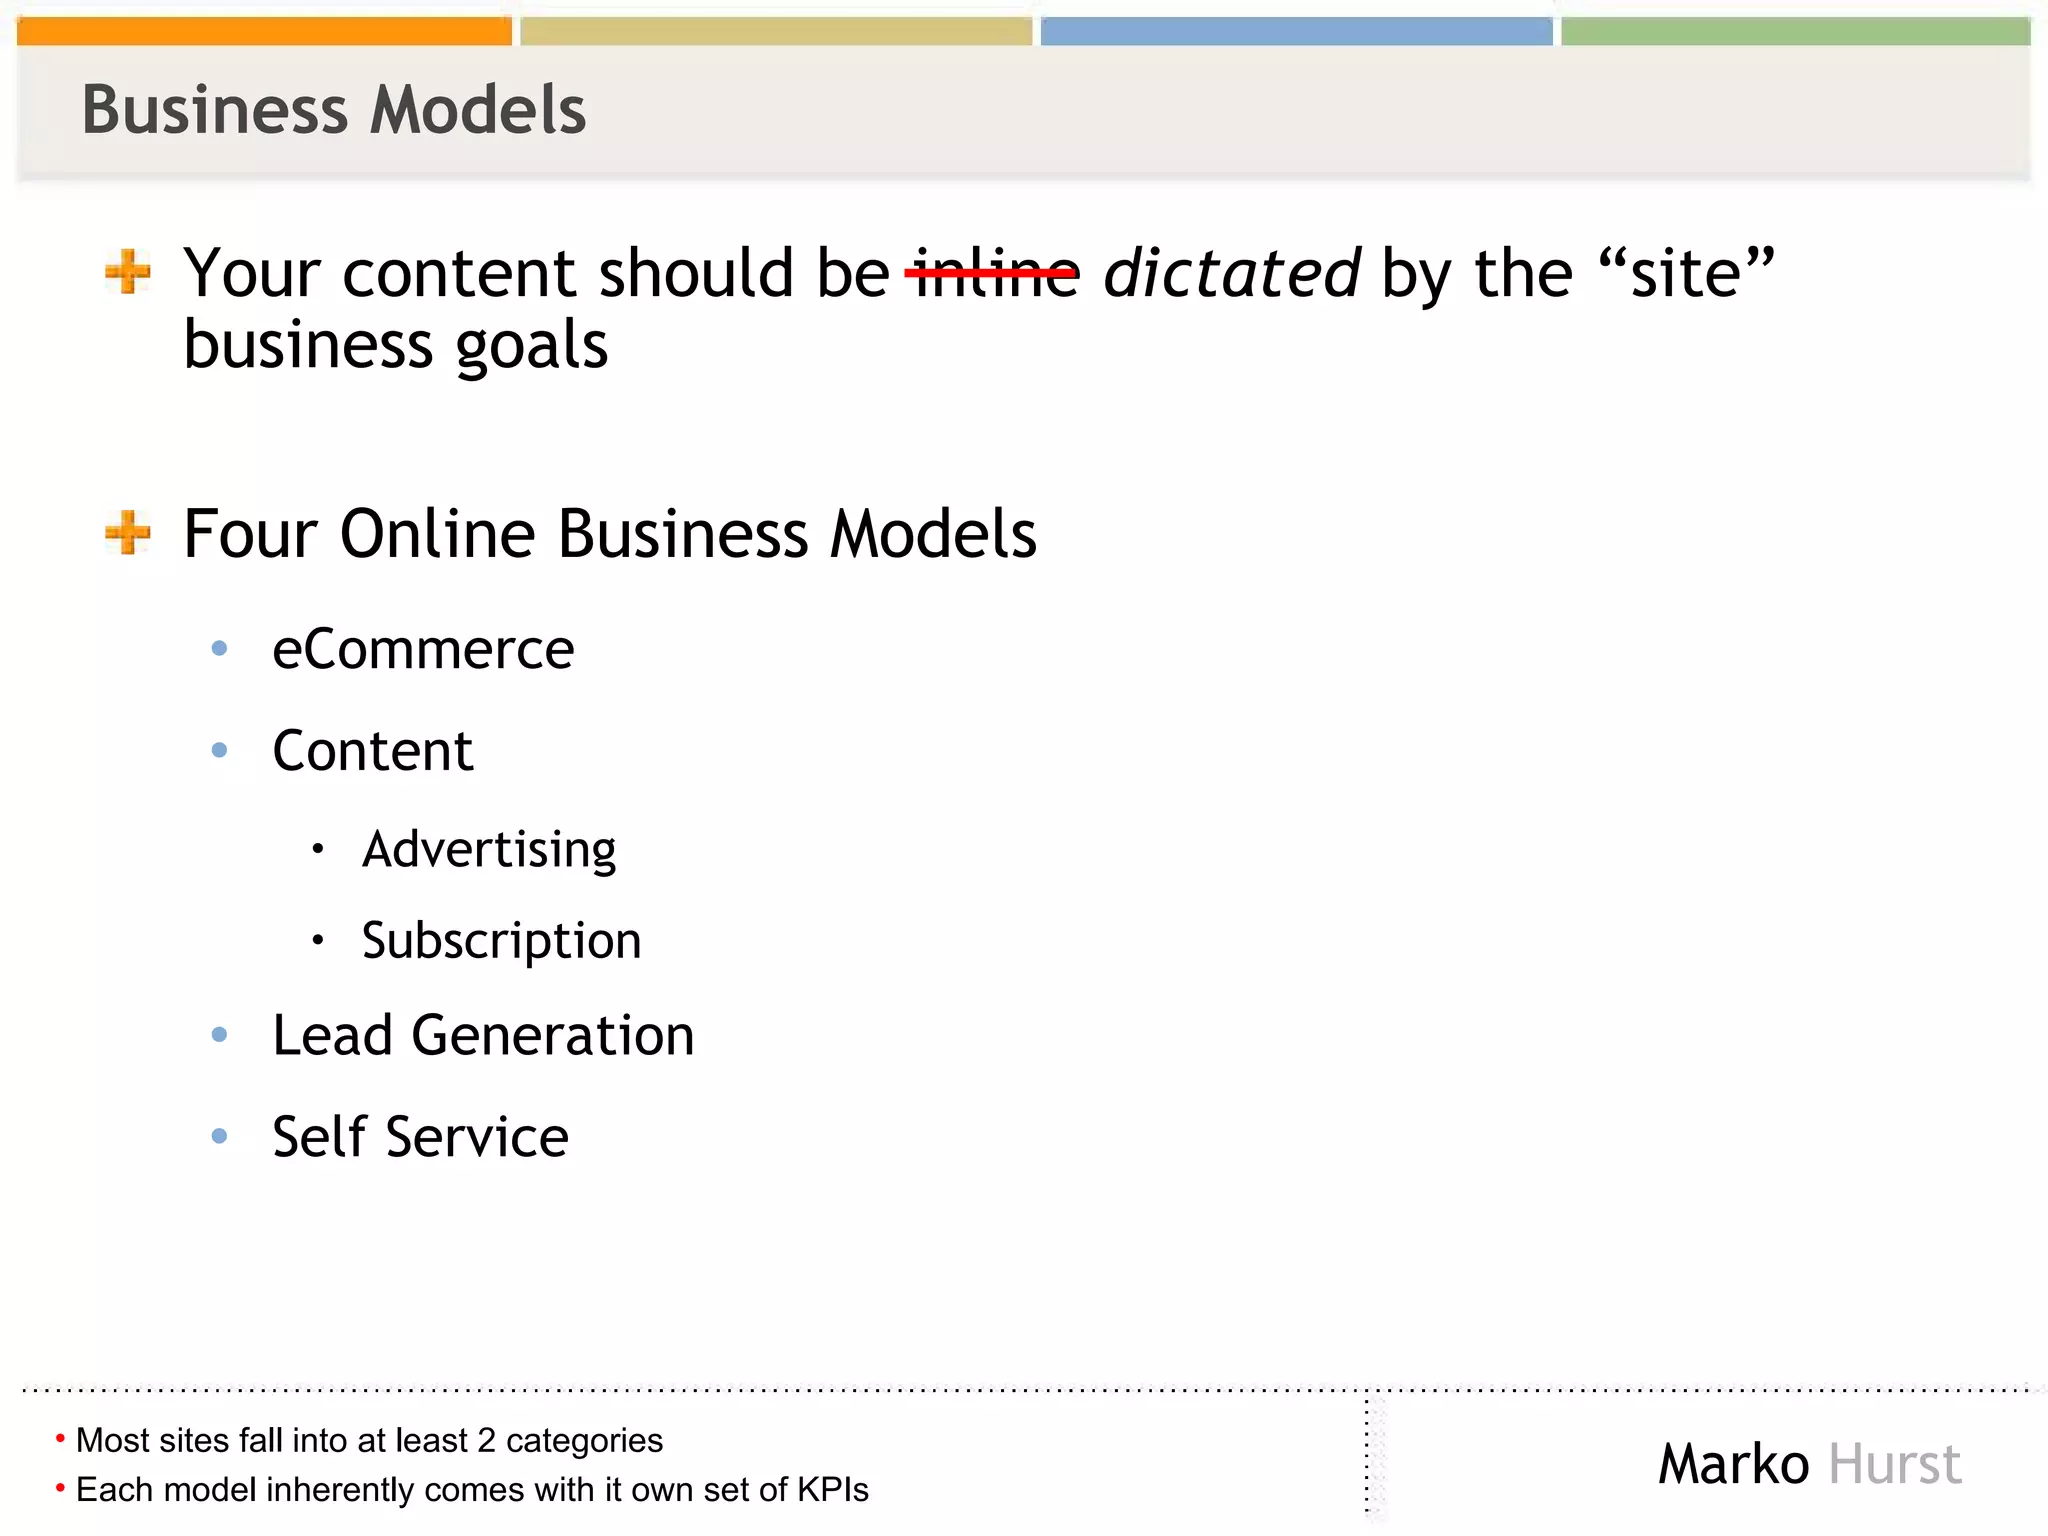Click the orange plus bullet beside 'Four Online Business Models'
The width and height of the screenshot is (2048, 1536).
pos(128,532)
